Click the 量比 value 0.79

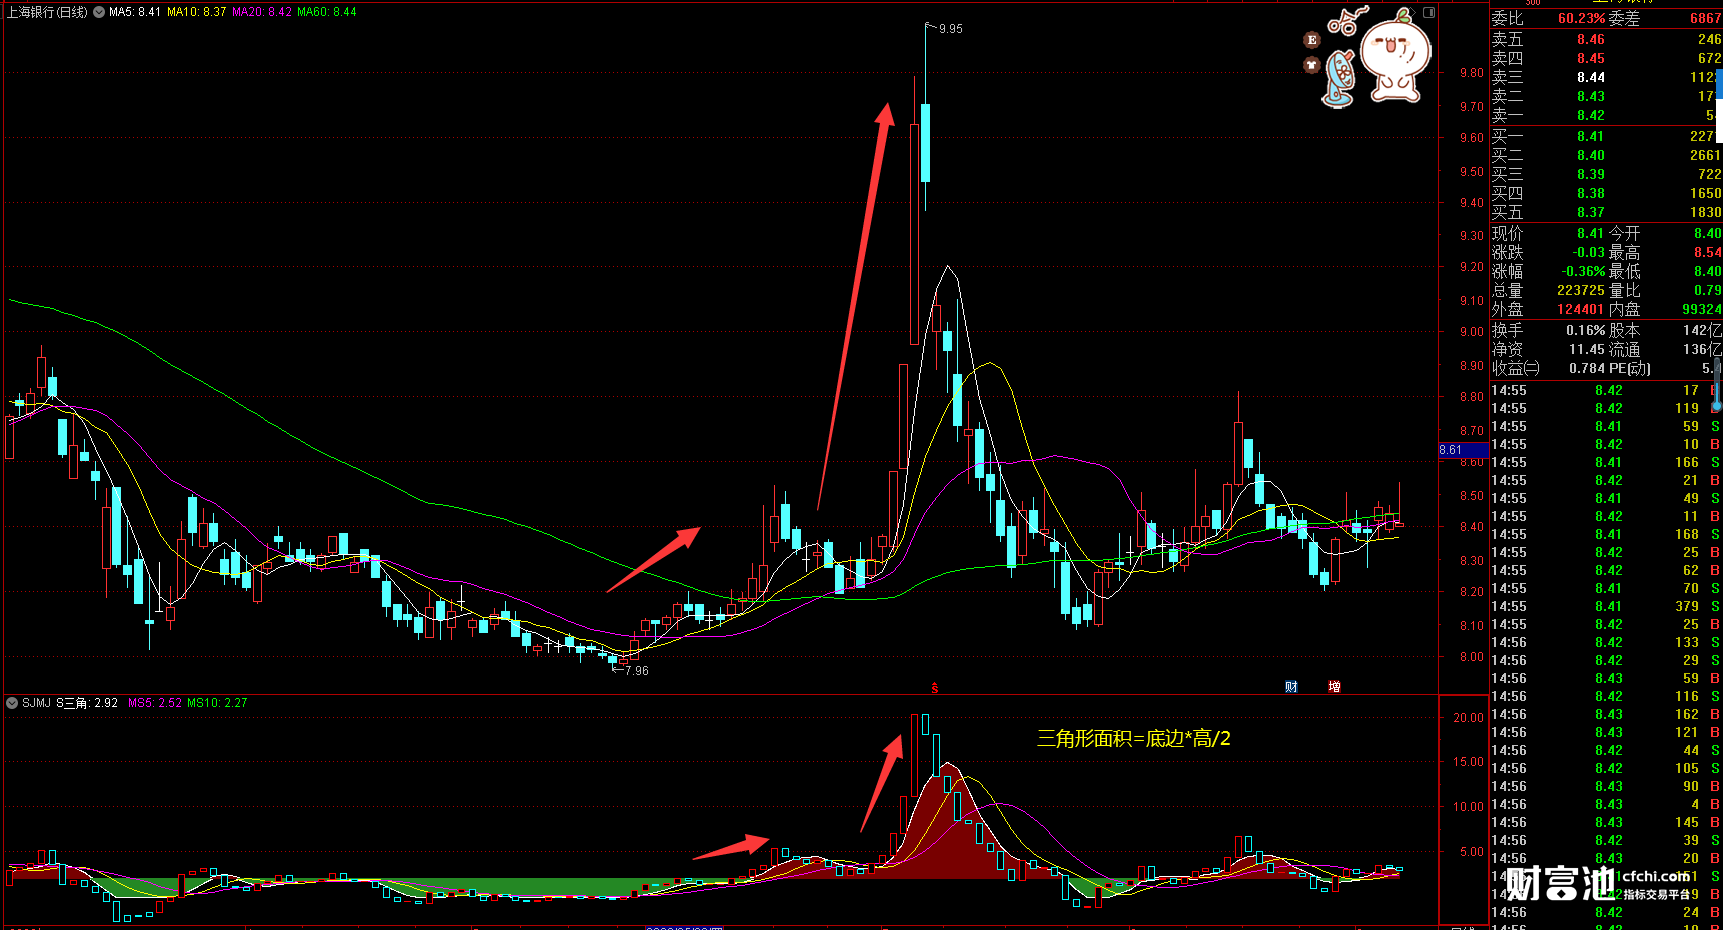coord(1707,291)
